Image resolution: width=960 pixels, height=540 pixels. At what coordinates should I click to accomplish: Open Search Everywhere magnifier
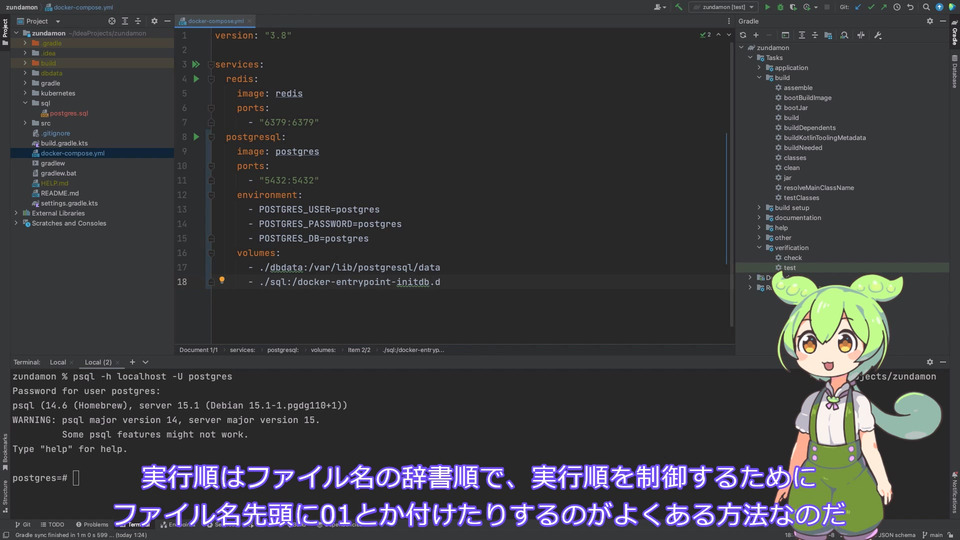[925, 7]
